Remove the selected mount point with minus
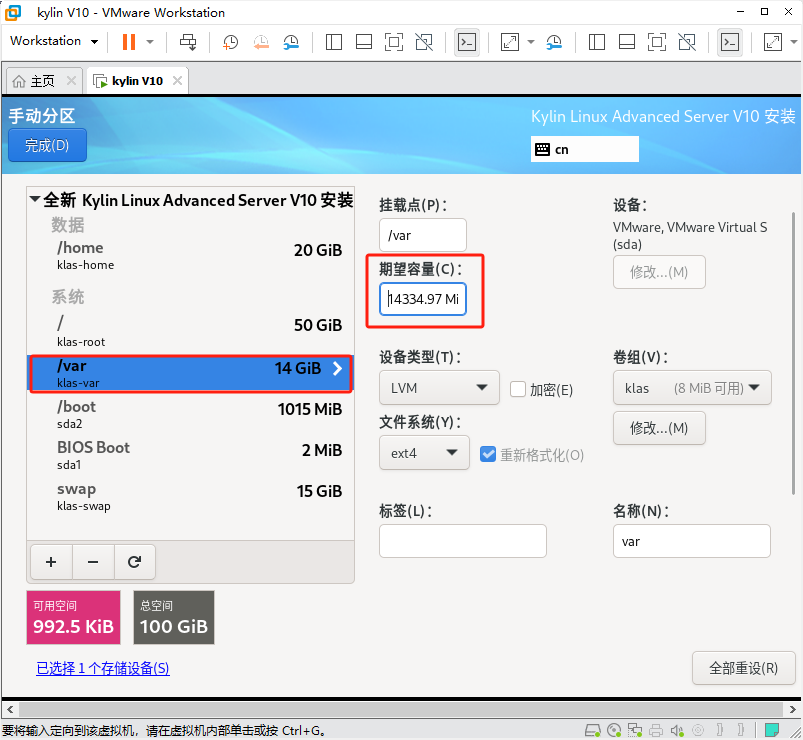 tap(93, 562)
